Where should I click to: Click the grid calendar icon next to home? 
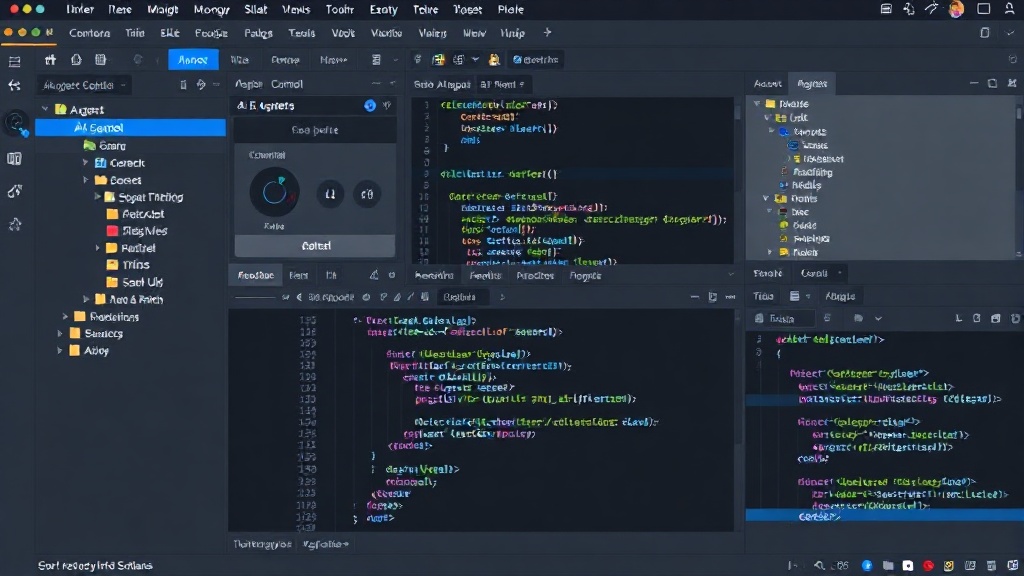(x=101, y=59)
